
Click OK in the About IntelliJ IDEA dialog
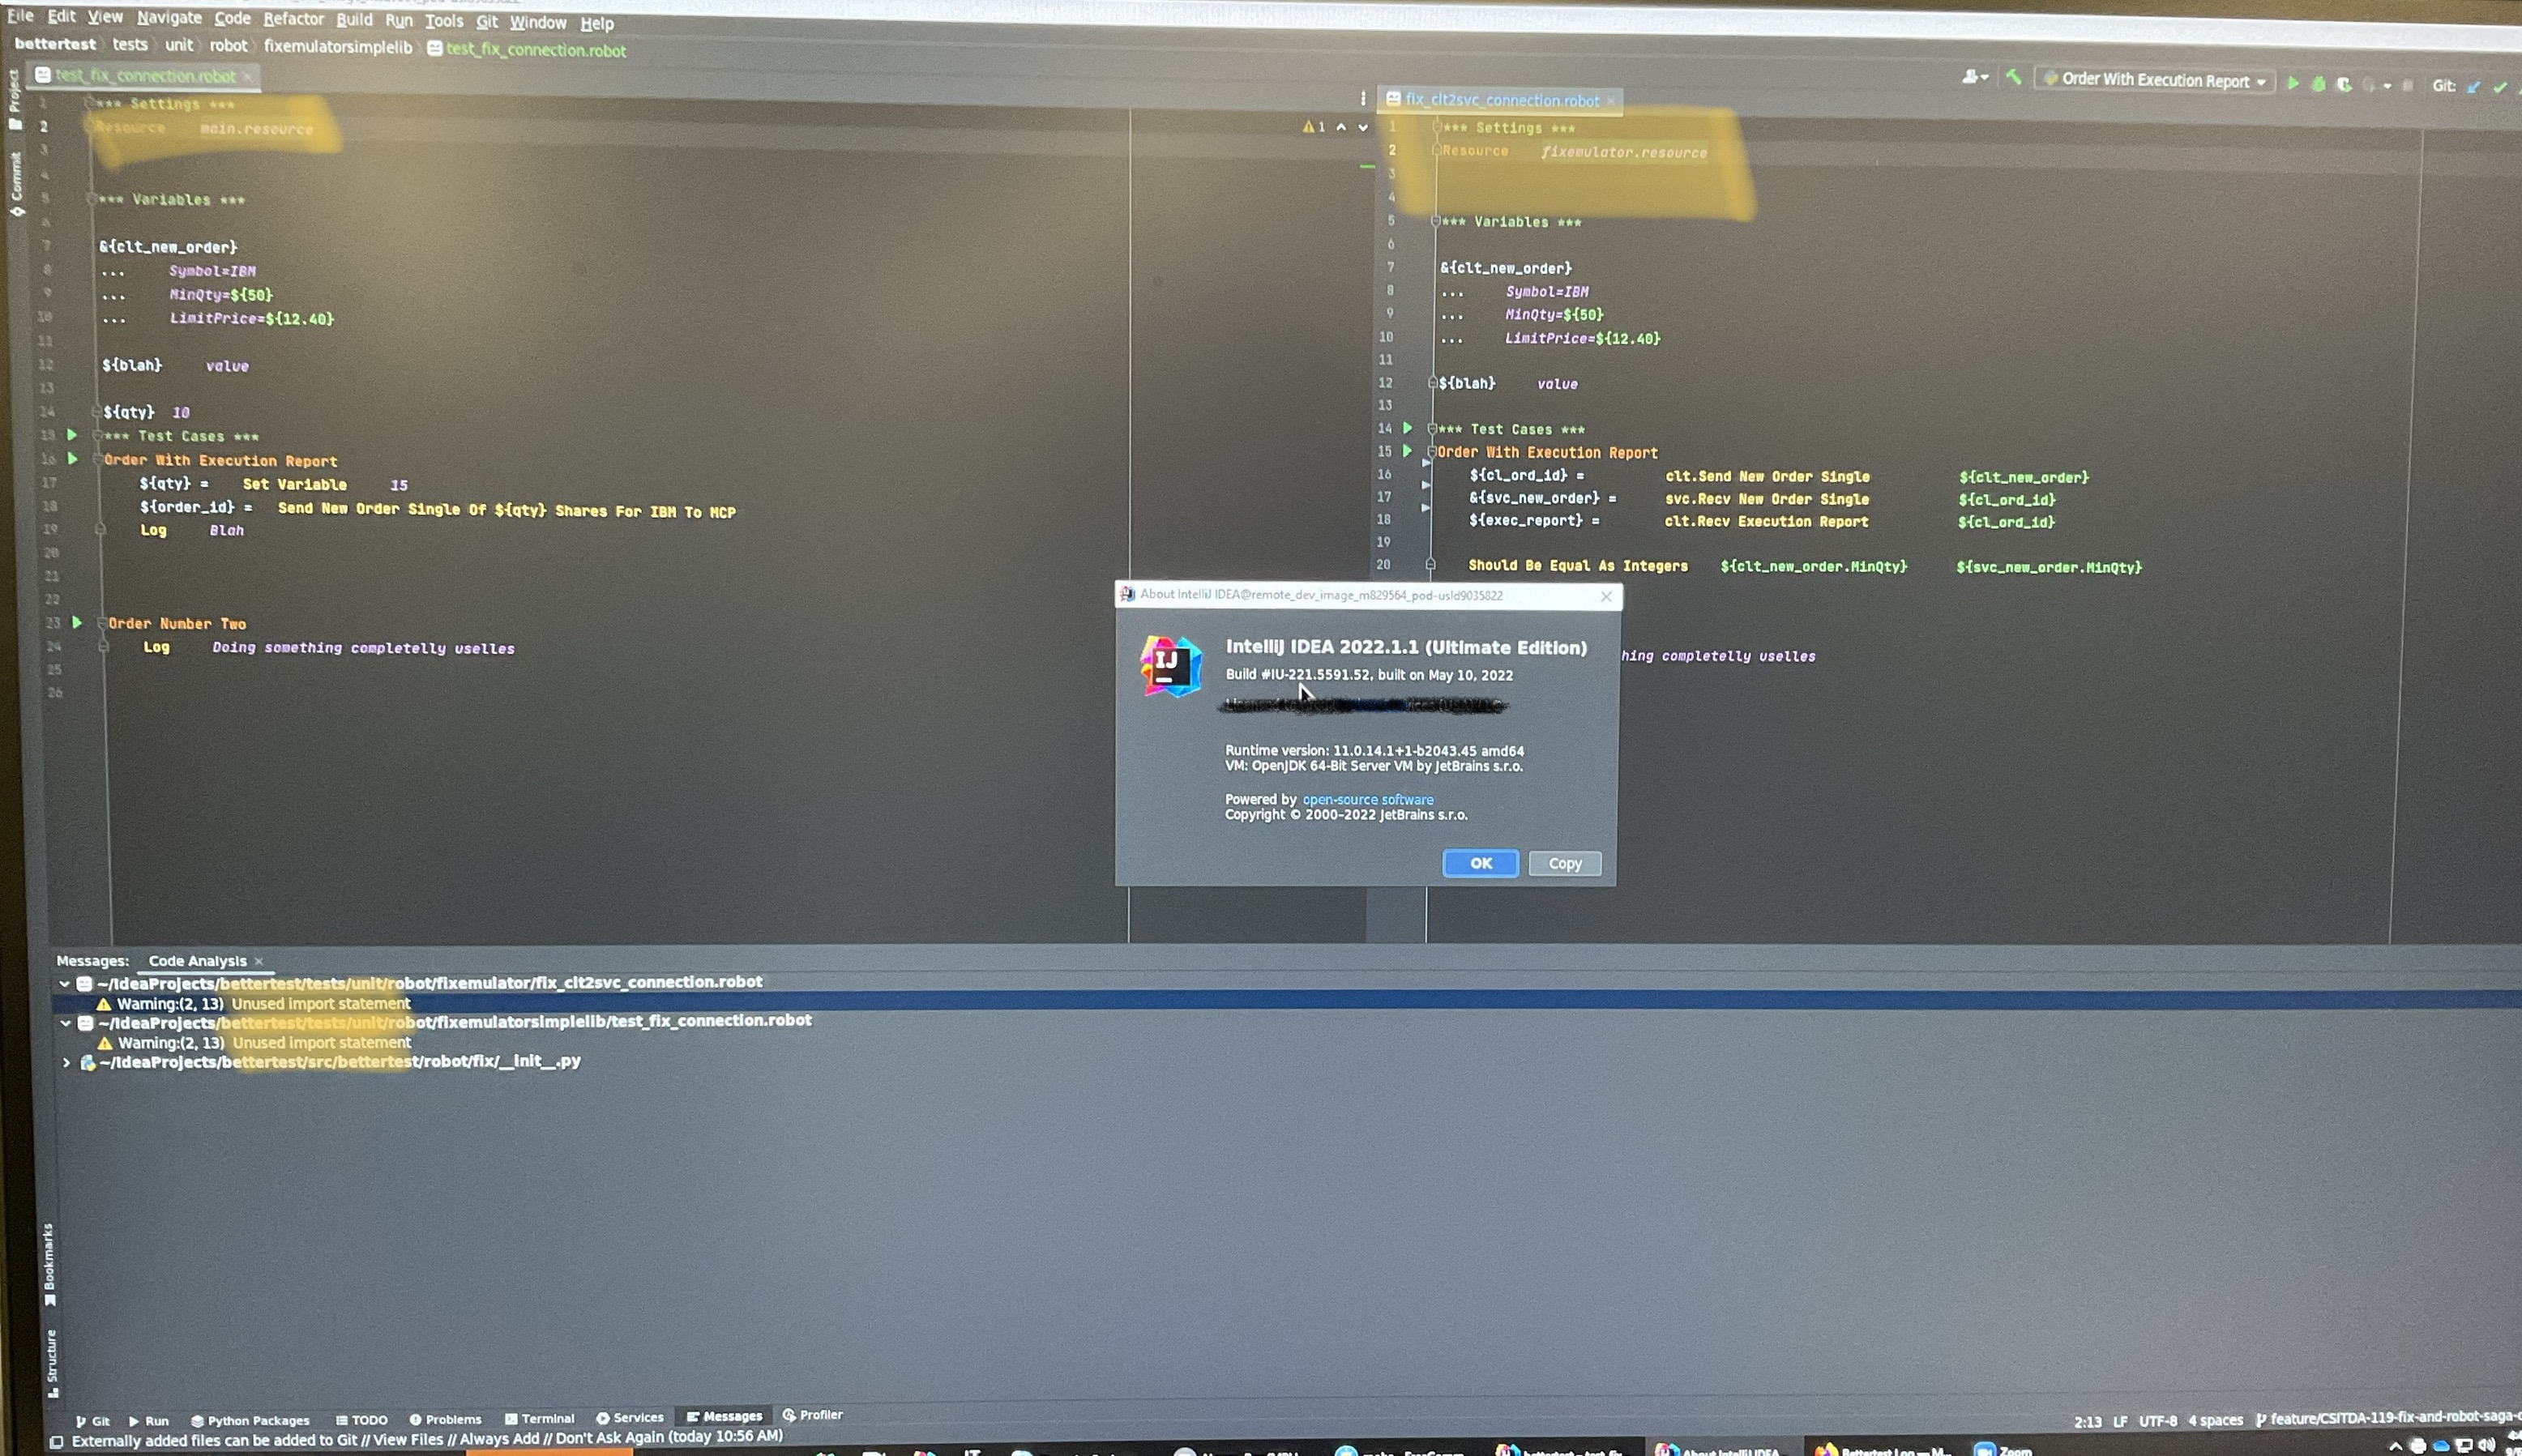[x=1479, y=863]
